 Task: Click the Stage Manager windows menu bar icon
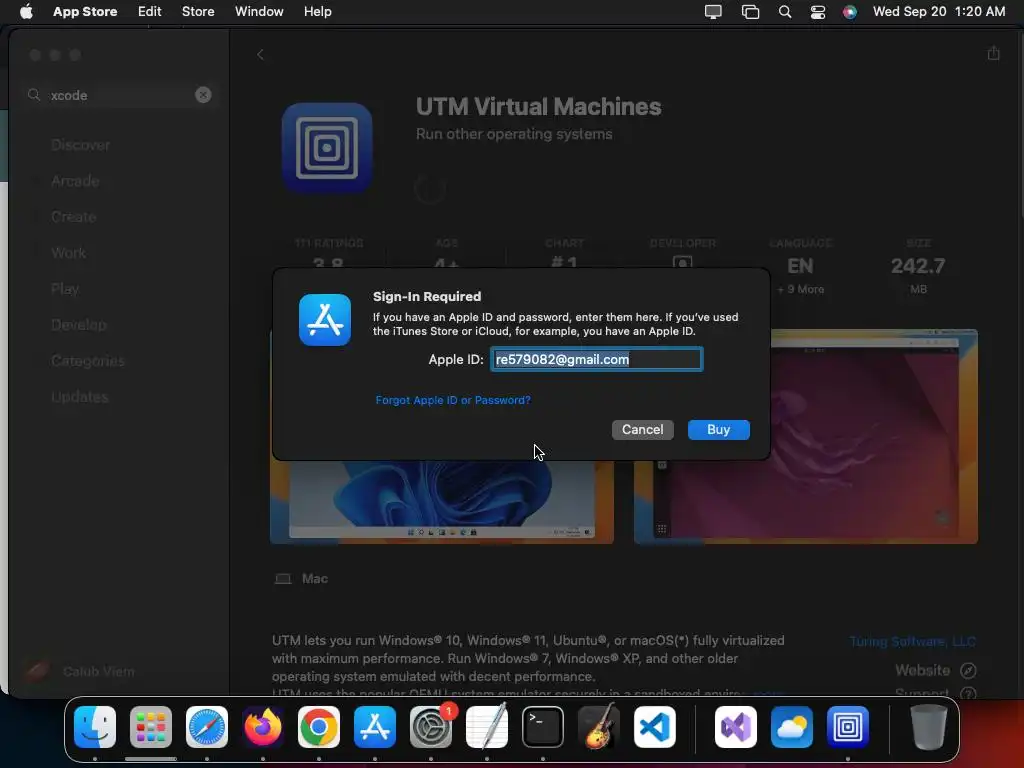750,12
